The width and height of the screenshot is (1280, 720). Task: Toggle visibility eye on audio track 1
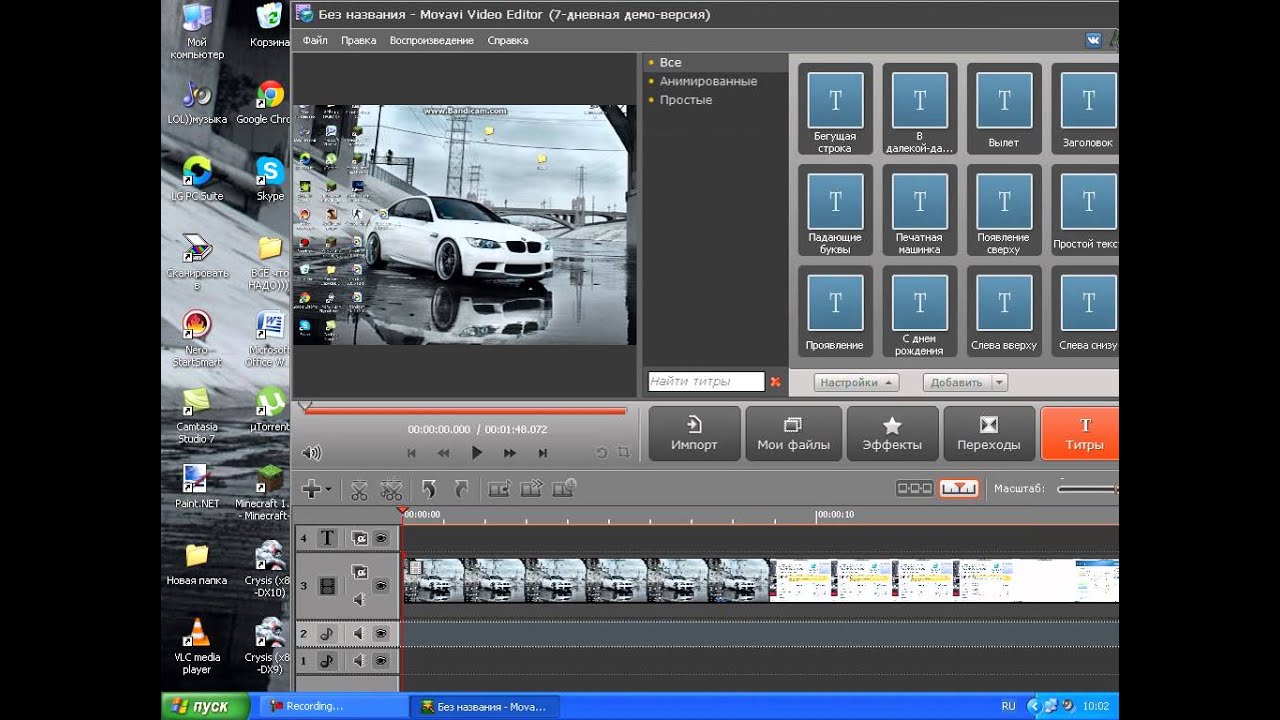[x=381, y=661]
